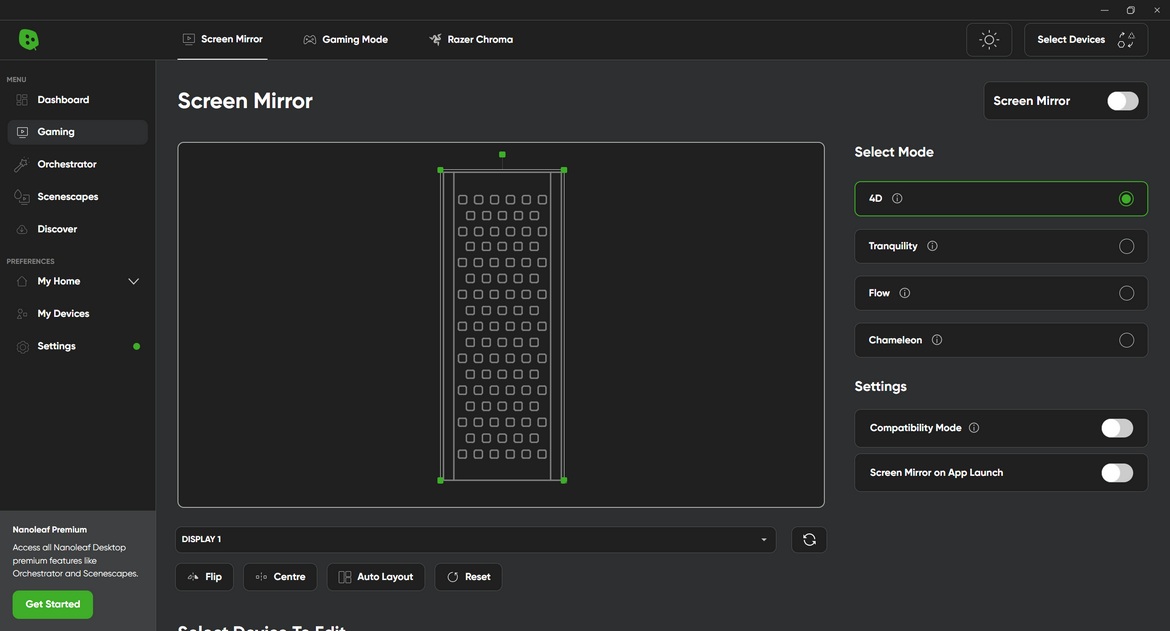This screenshot has height=631, width=1170.
Task: Switch to the Razer Chroma tab
Action: 471,40
